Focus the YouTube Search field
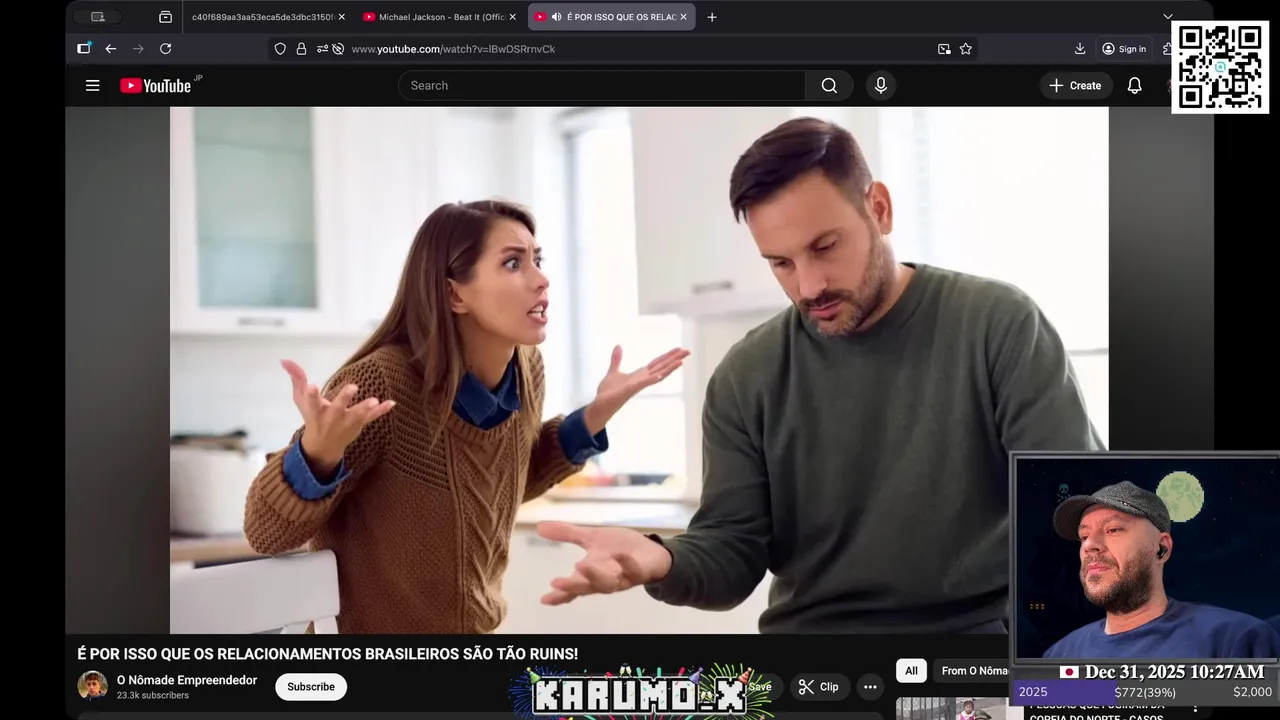This screenshot has width=1280, height=720. 602,86
